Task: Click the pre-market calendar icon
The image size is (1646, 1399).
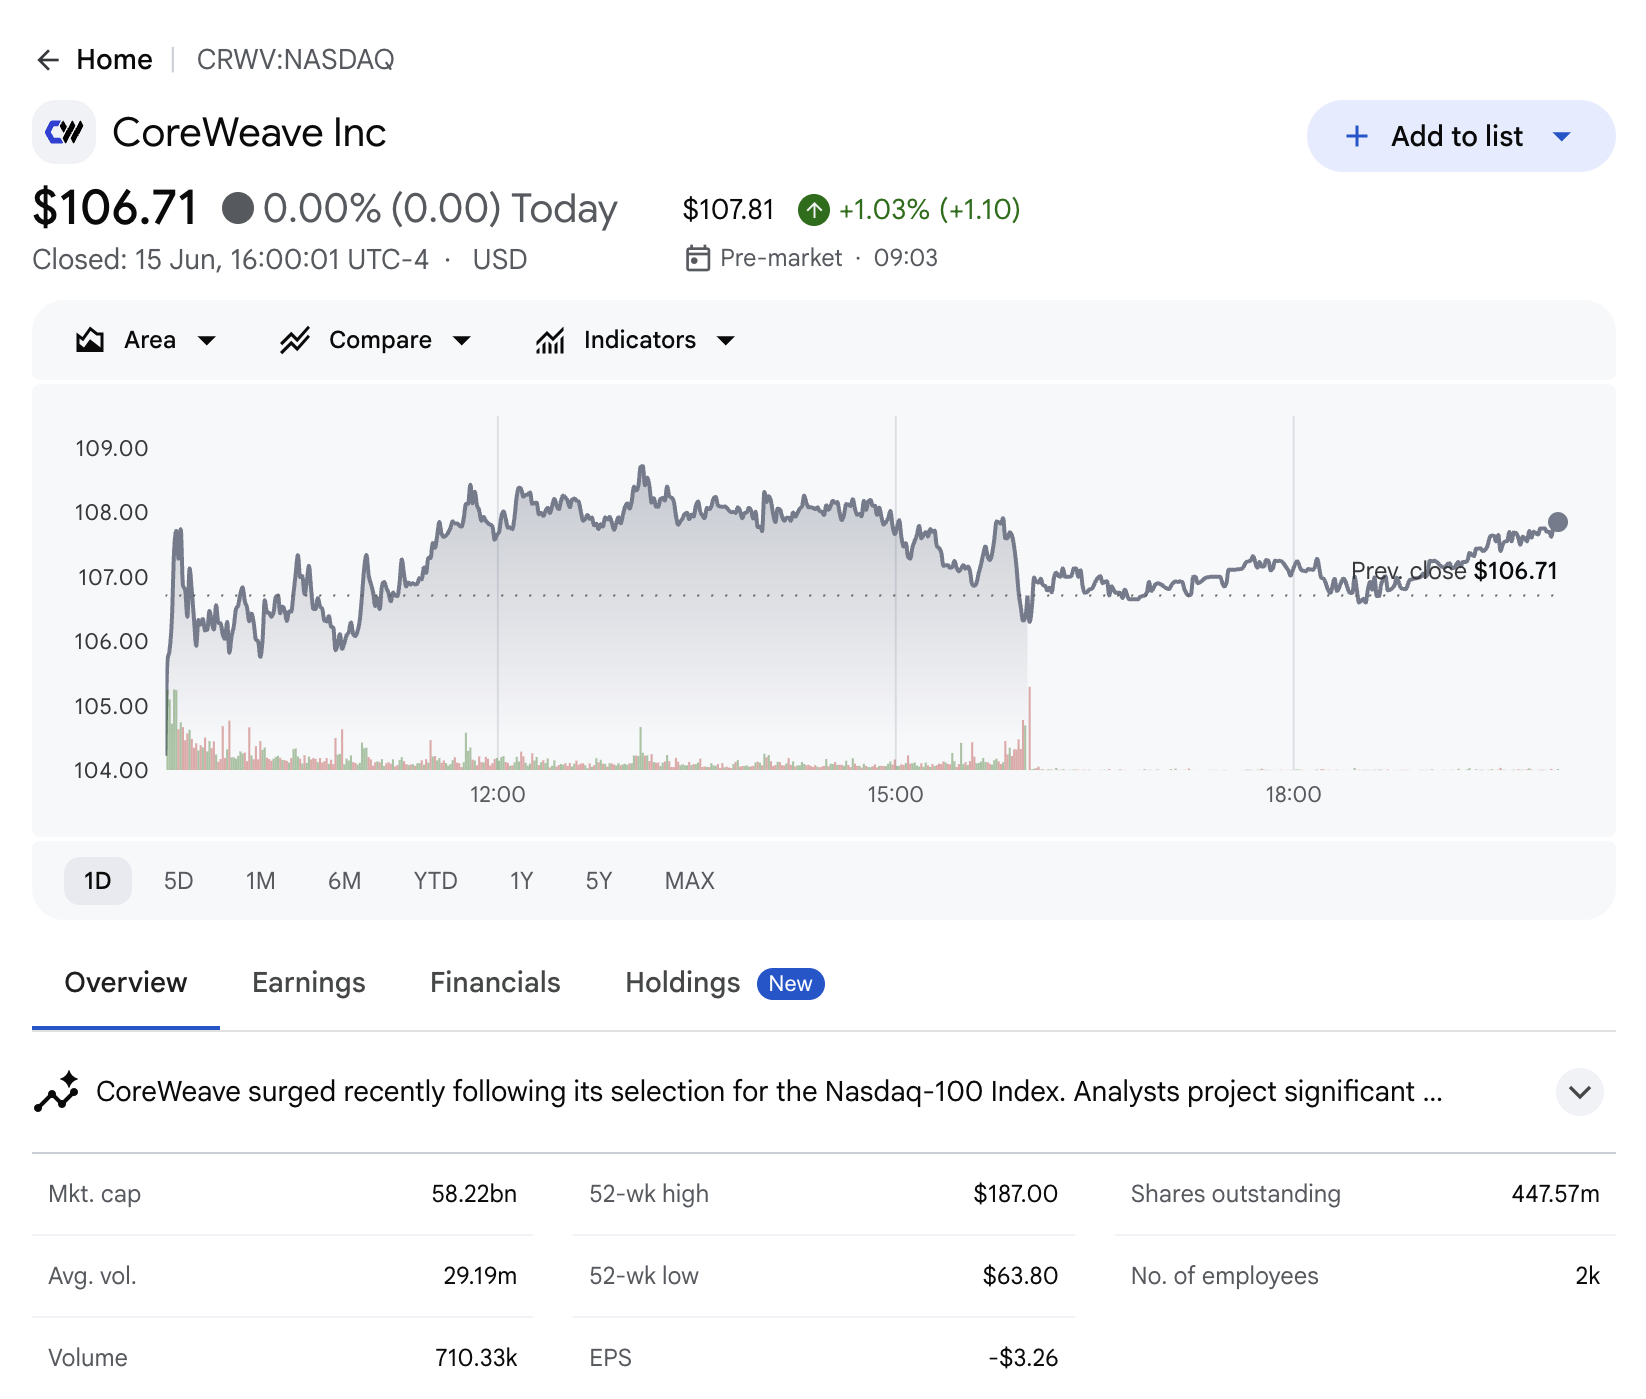Action: [x=698, y=258]
